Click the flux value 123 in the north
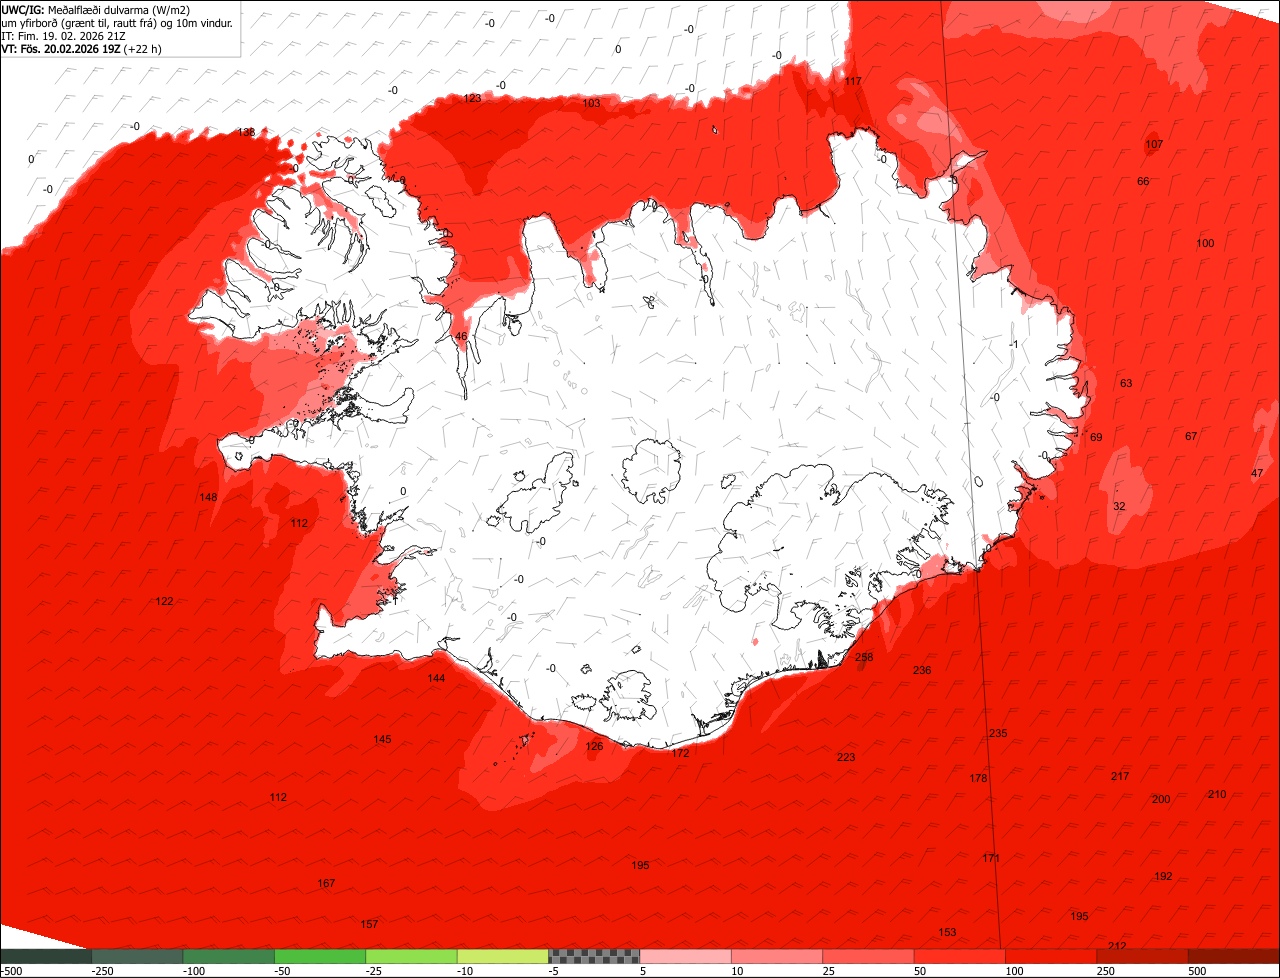The width and height of the screenshot is (1280, 978). pos(472,98)
